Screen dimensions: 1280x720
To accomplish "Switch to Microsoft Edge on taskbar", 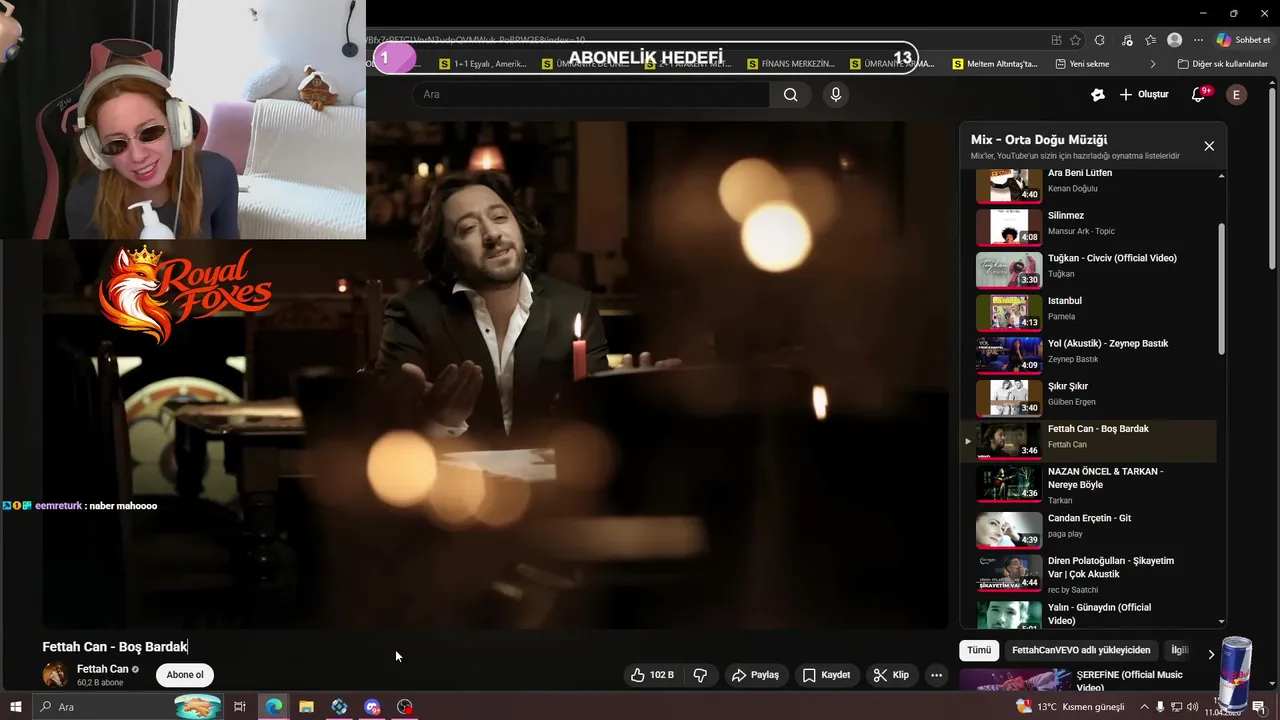I will (x=273, y=707).
